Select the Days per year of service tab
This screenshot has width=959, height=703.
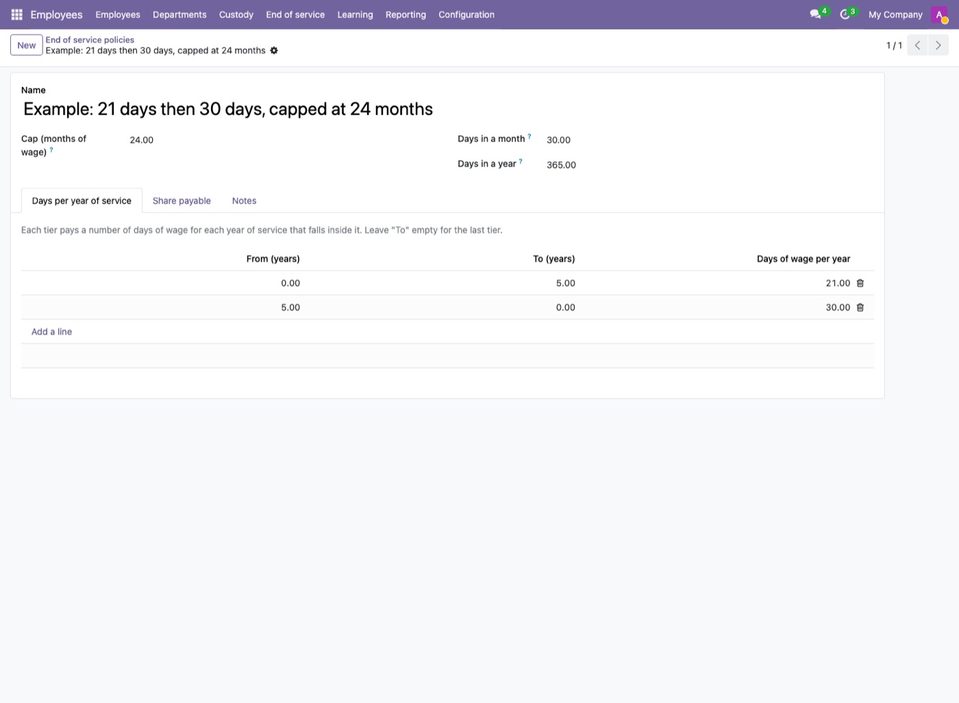pos(81,201)
